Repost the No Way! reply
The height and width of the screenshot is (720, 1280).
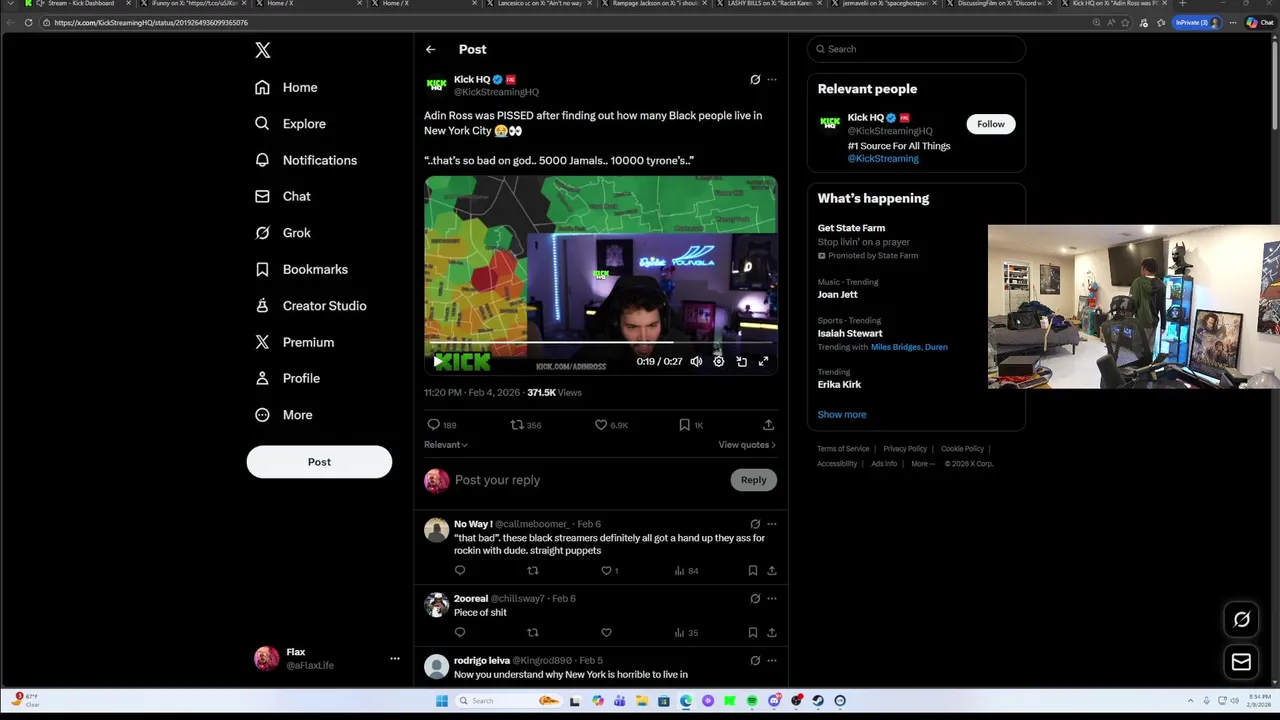click(x=532, y=571)
